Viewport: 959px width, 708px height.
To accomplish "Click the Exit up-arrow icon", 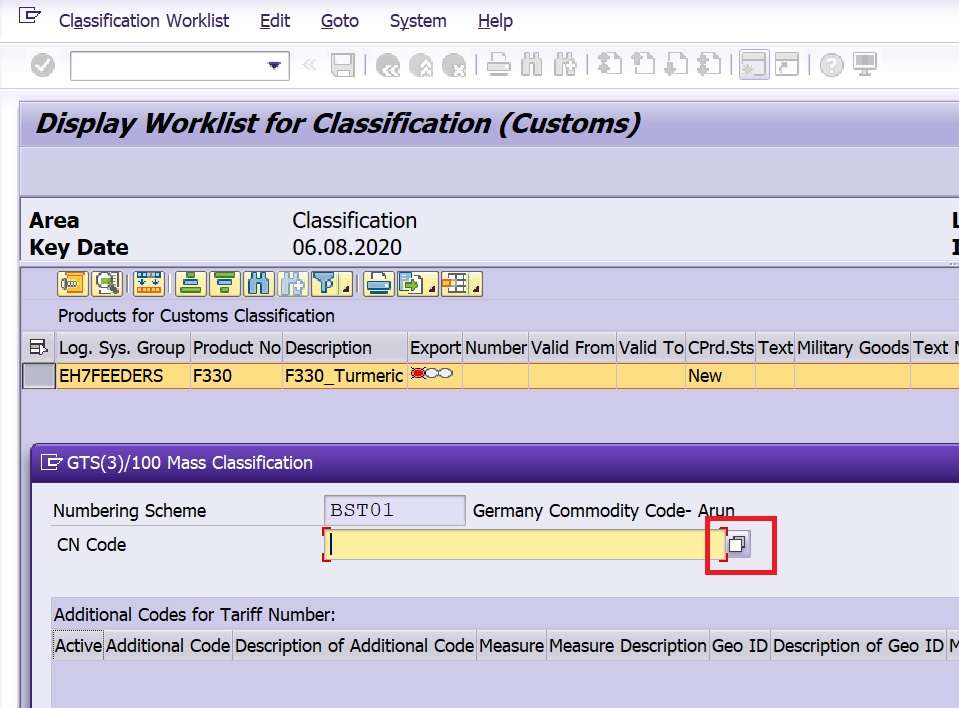I will tap(421, 65).
